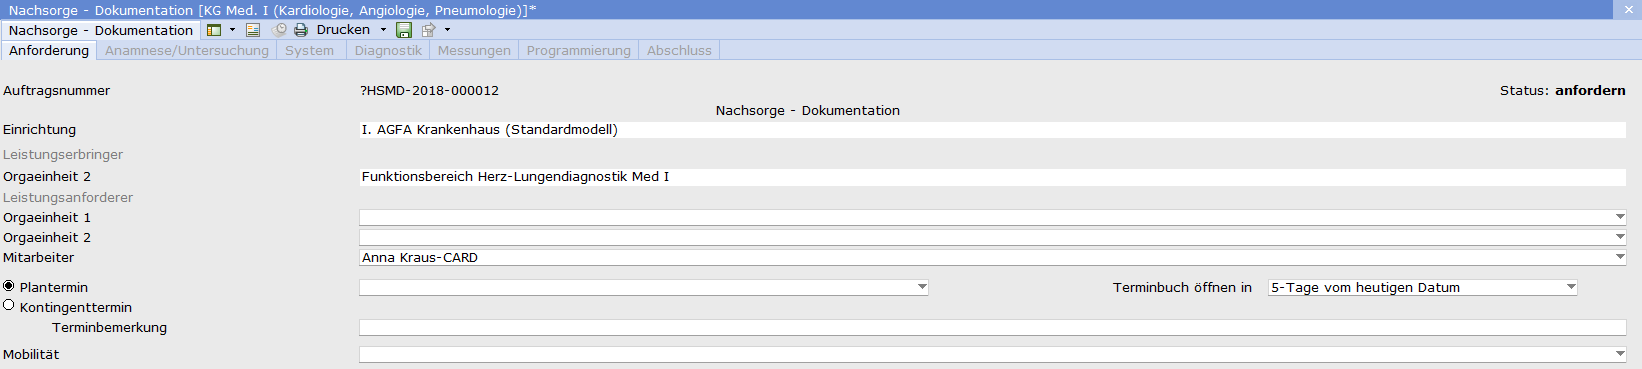Switch to the Messungen tab
The image size is (1642, 369).
point(474,50)
